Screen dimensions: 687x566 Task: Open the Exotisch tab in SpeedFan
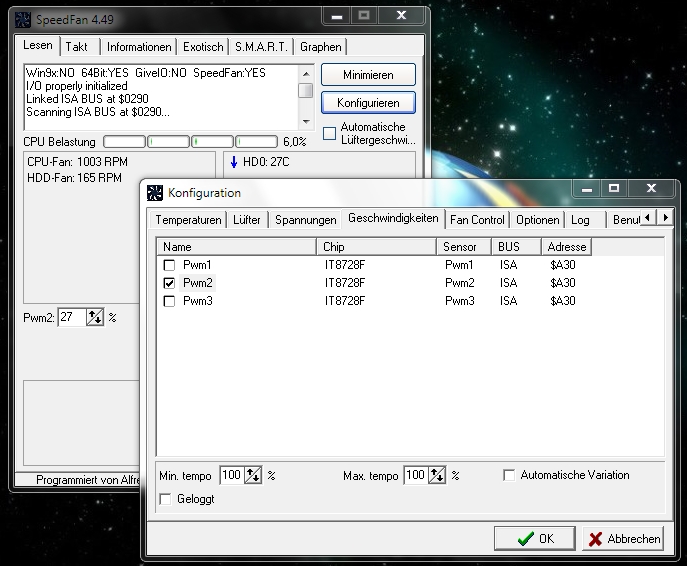[x=203, y=47]
